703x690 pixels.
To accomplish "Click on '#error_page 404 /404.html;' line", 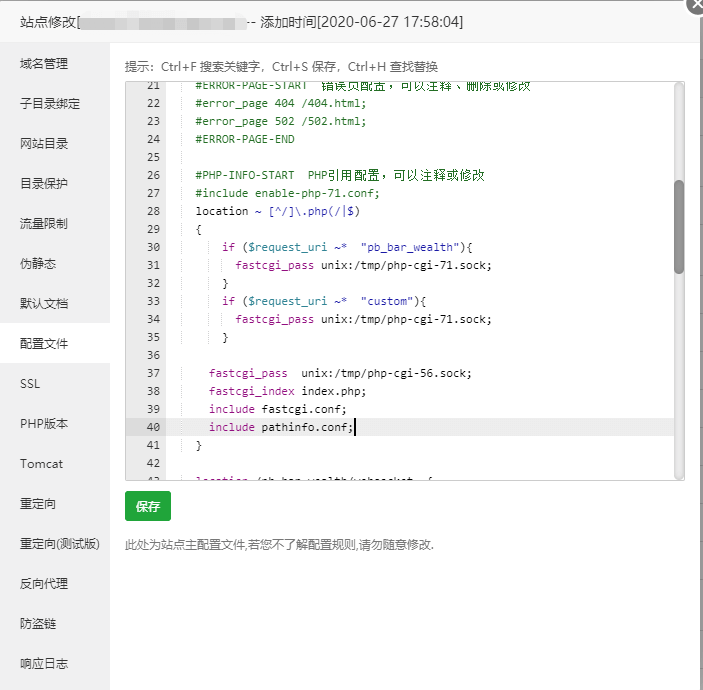I will [281, 103].
